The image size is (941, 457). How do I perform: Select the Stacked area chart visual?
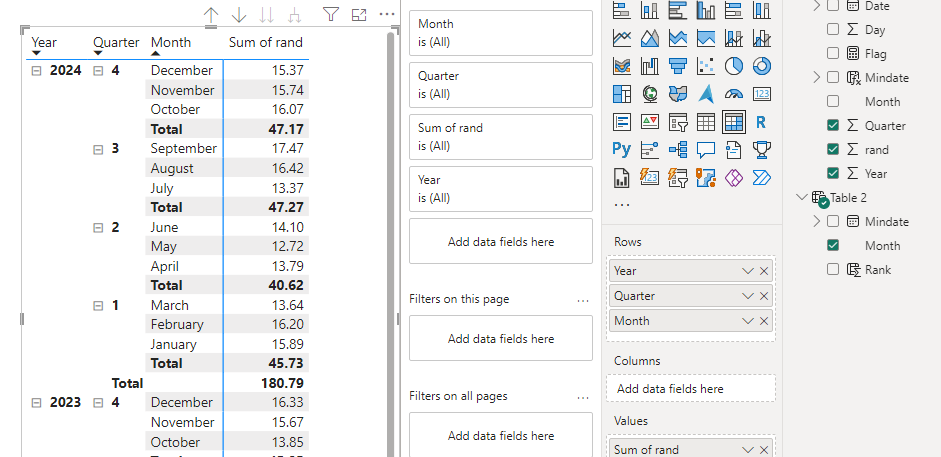click(678, 38)
